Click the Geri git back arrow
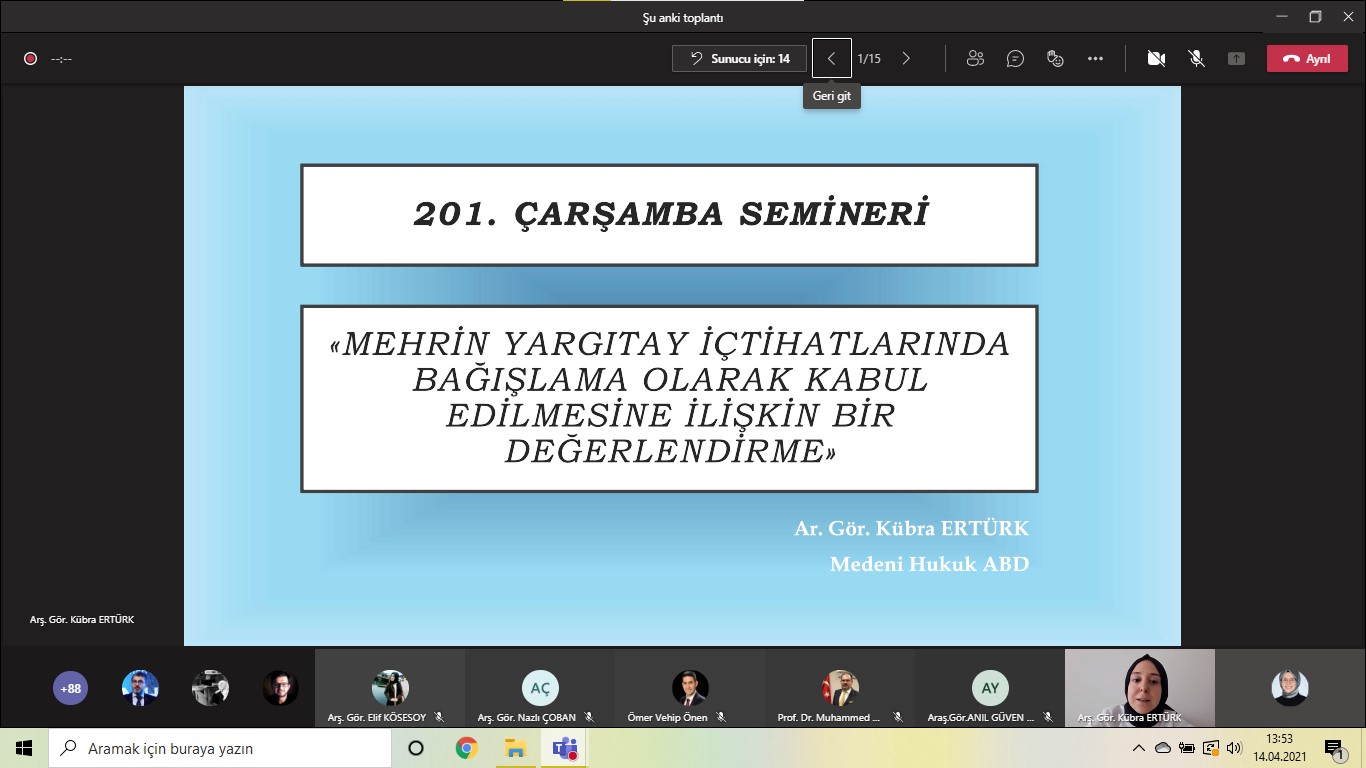Screen dimensions: 1366x768 point(831,58)
